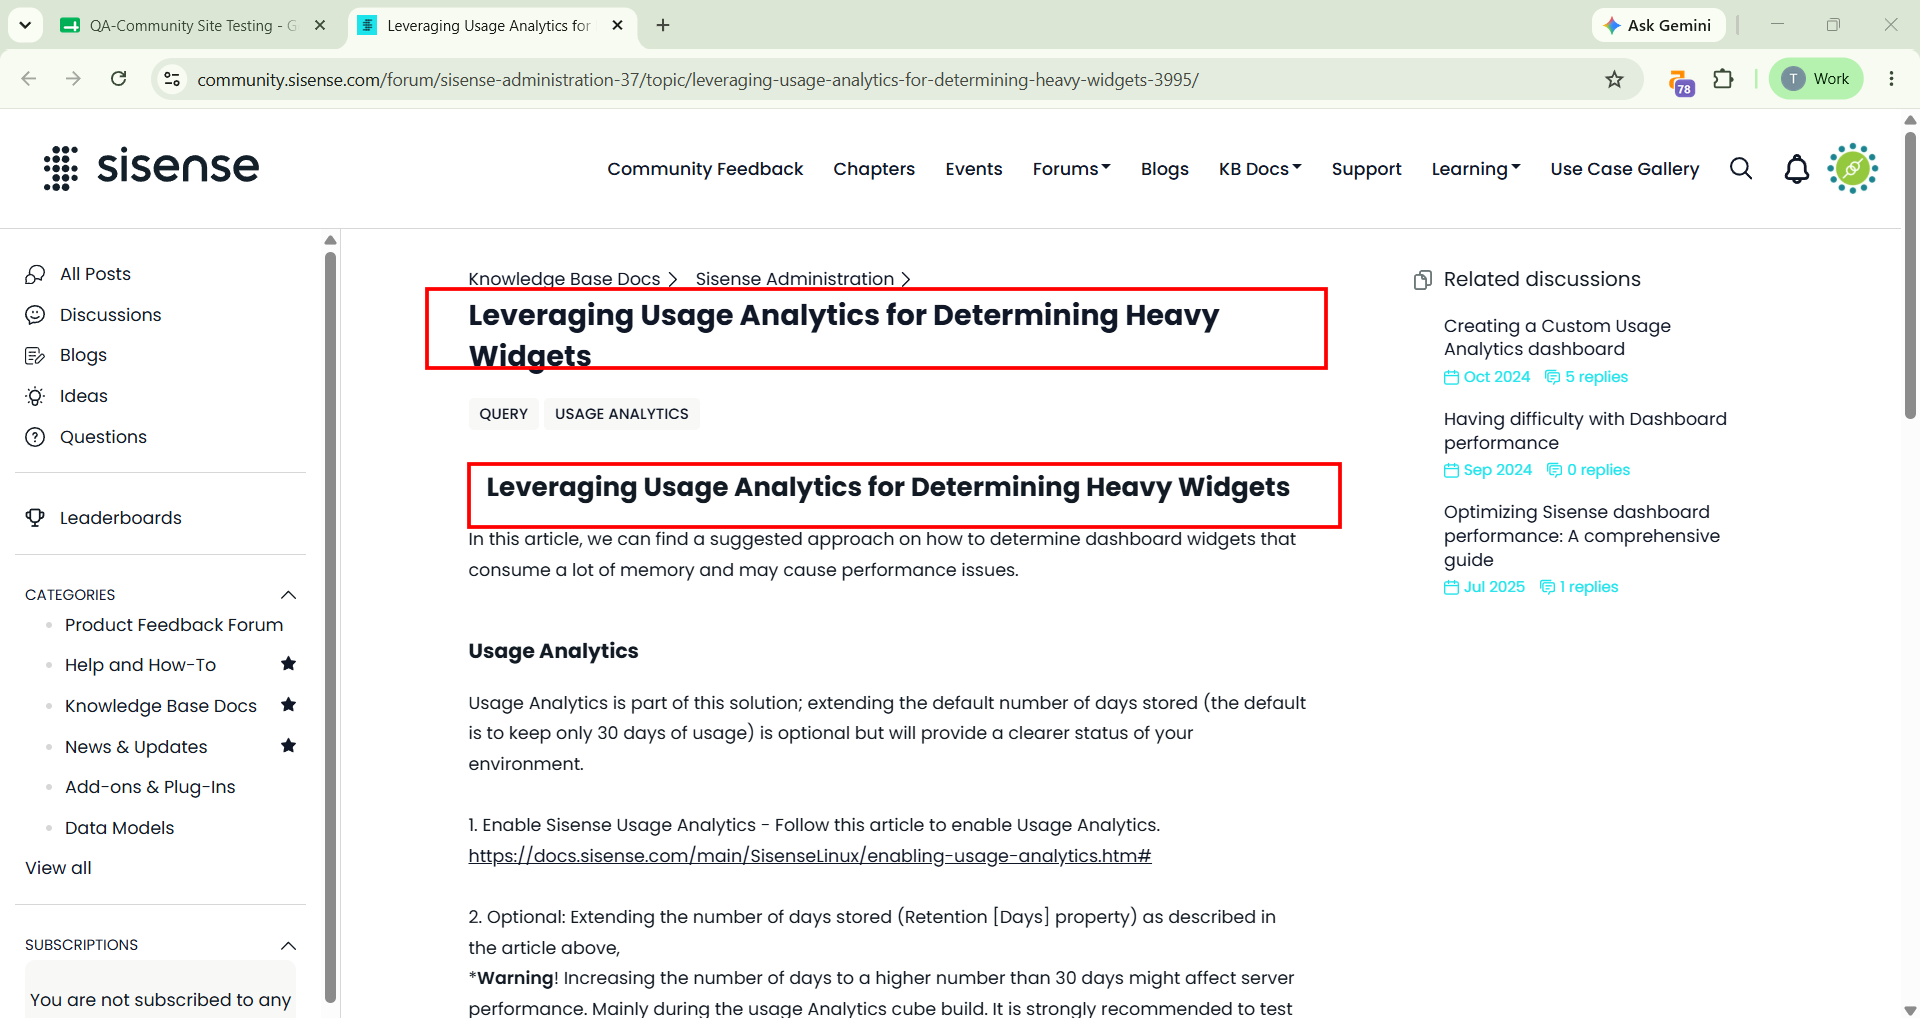Image resolution: width=1920 pixels, height=1018 pixels.
Task: Open the browser Extensions puzzle icon
Action: (1723, 79)
